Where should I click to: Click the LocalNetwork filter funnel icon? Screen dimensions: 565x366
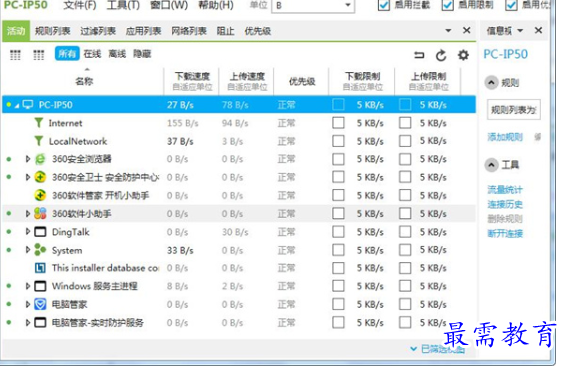coord(39,141)
